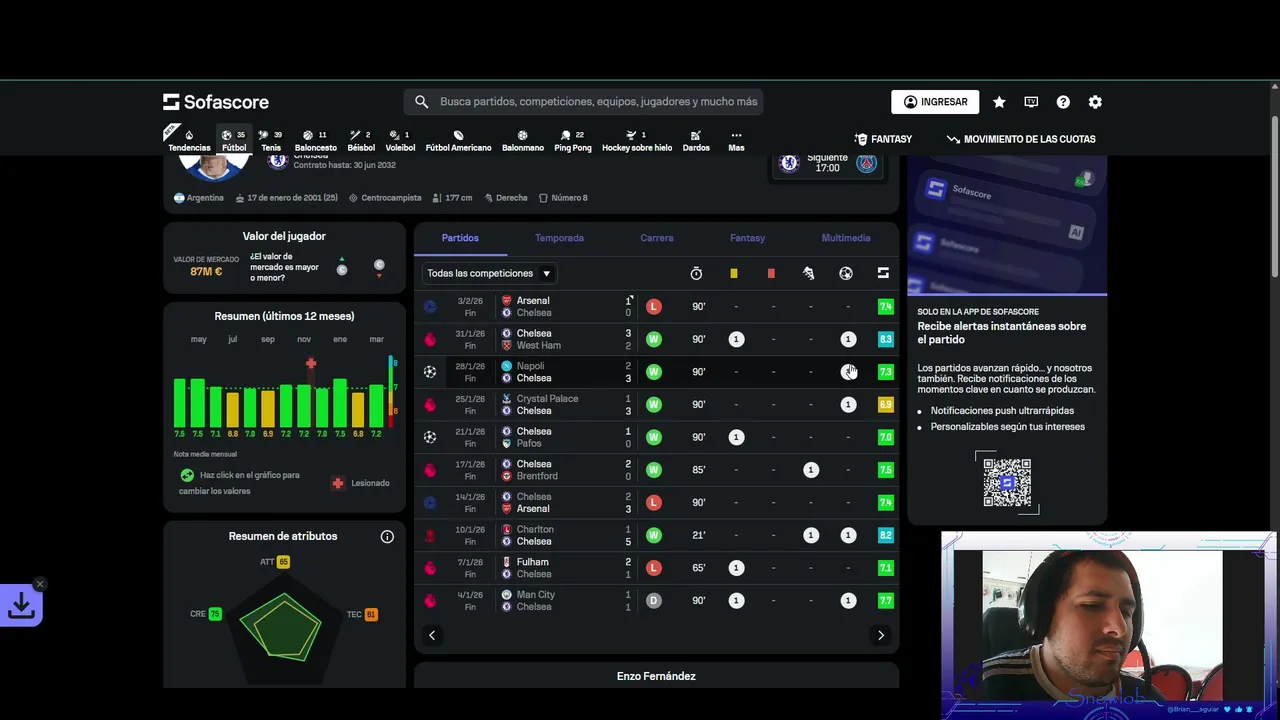The height and width of the screenshot is (720, 1280).
Task: Go to next matches page arrow
Action: 881,635
